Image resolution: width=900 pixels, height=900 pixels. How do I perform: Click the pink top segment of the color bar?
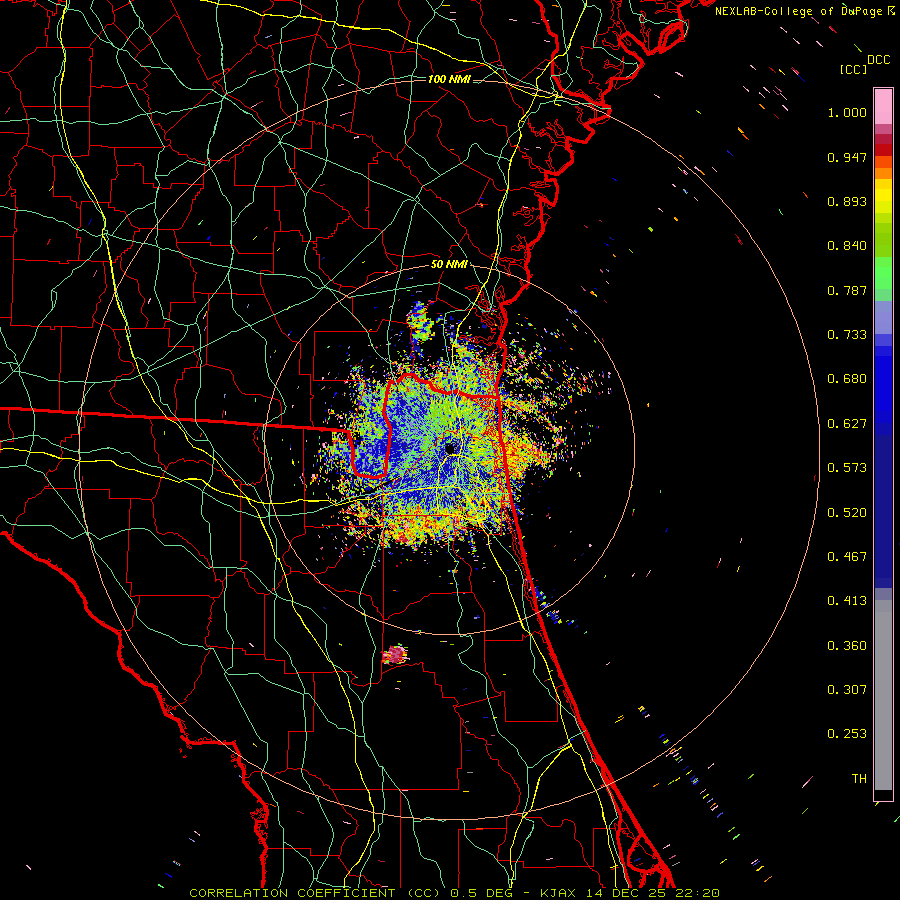[883, 106]
